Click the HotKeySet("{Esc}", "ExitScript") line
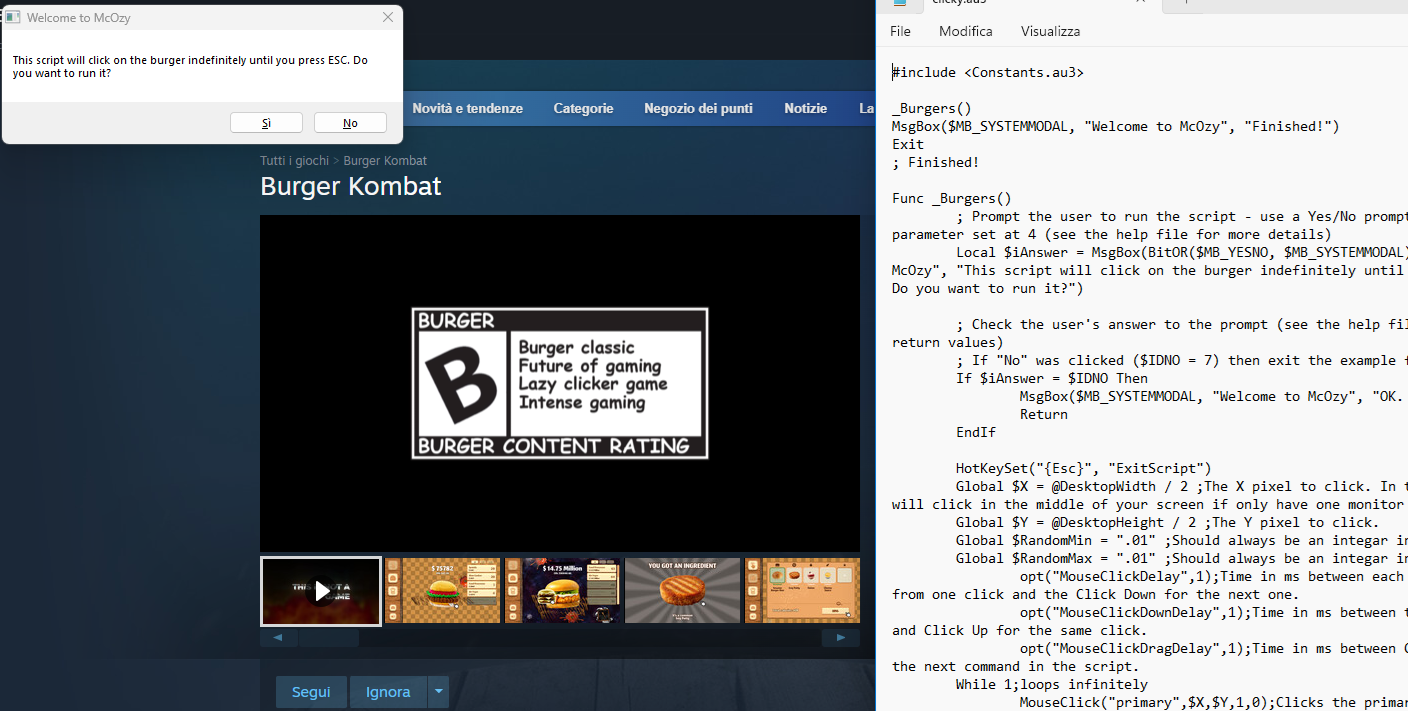Screen dimensions: 1411x711 point(1084,468)
